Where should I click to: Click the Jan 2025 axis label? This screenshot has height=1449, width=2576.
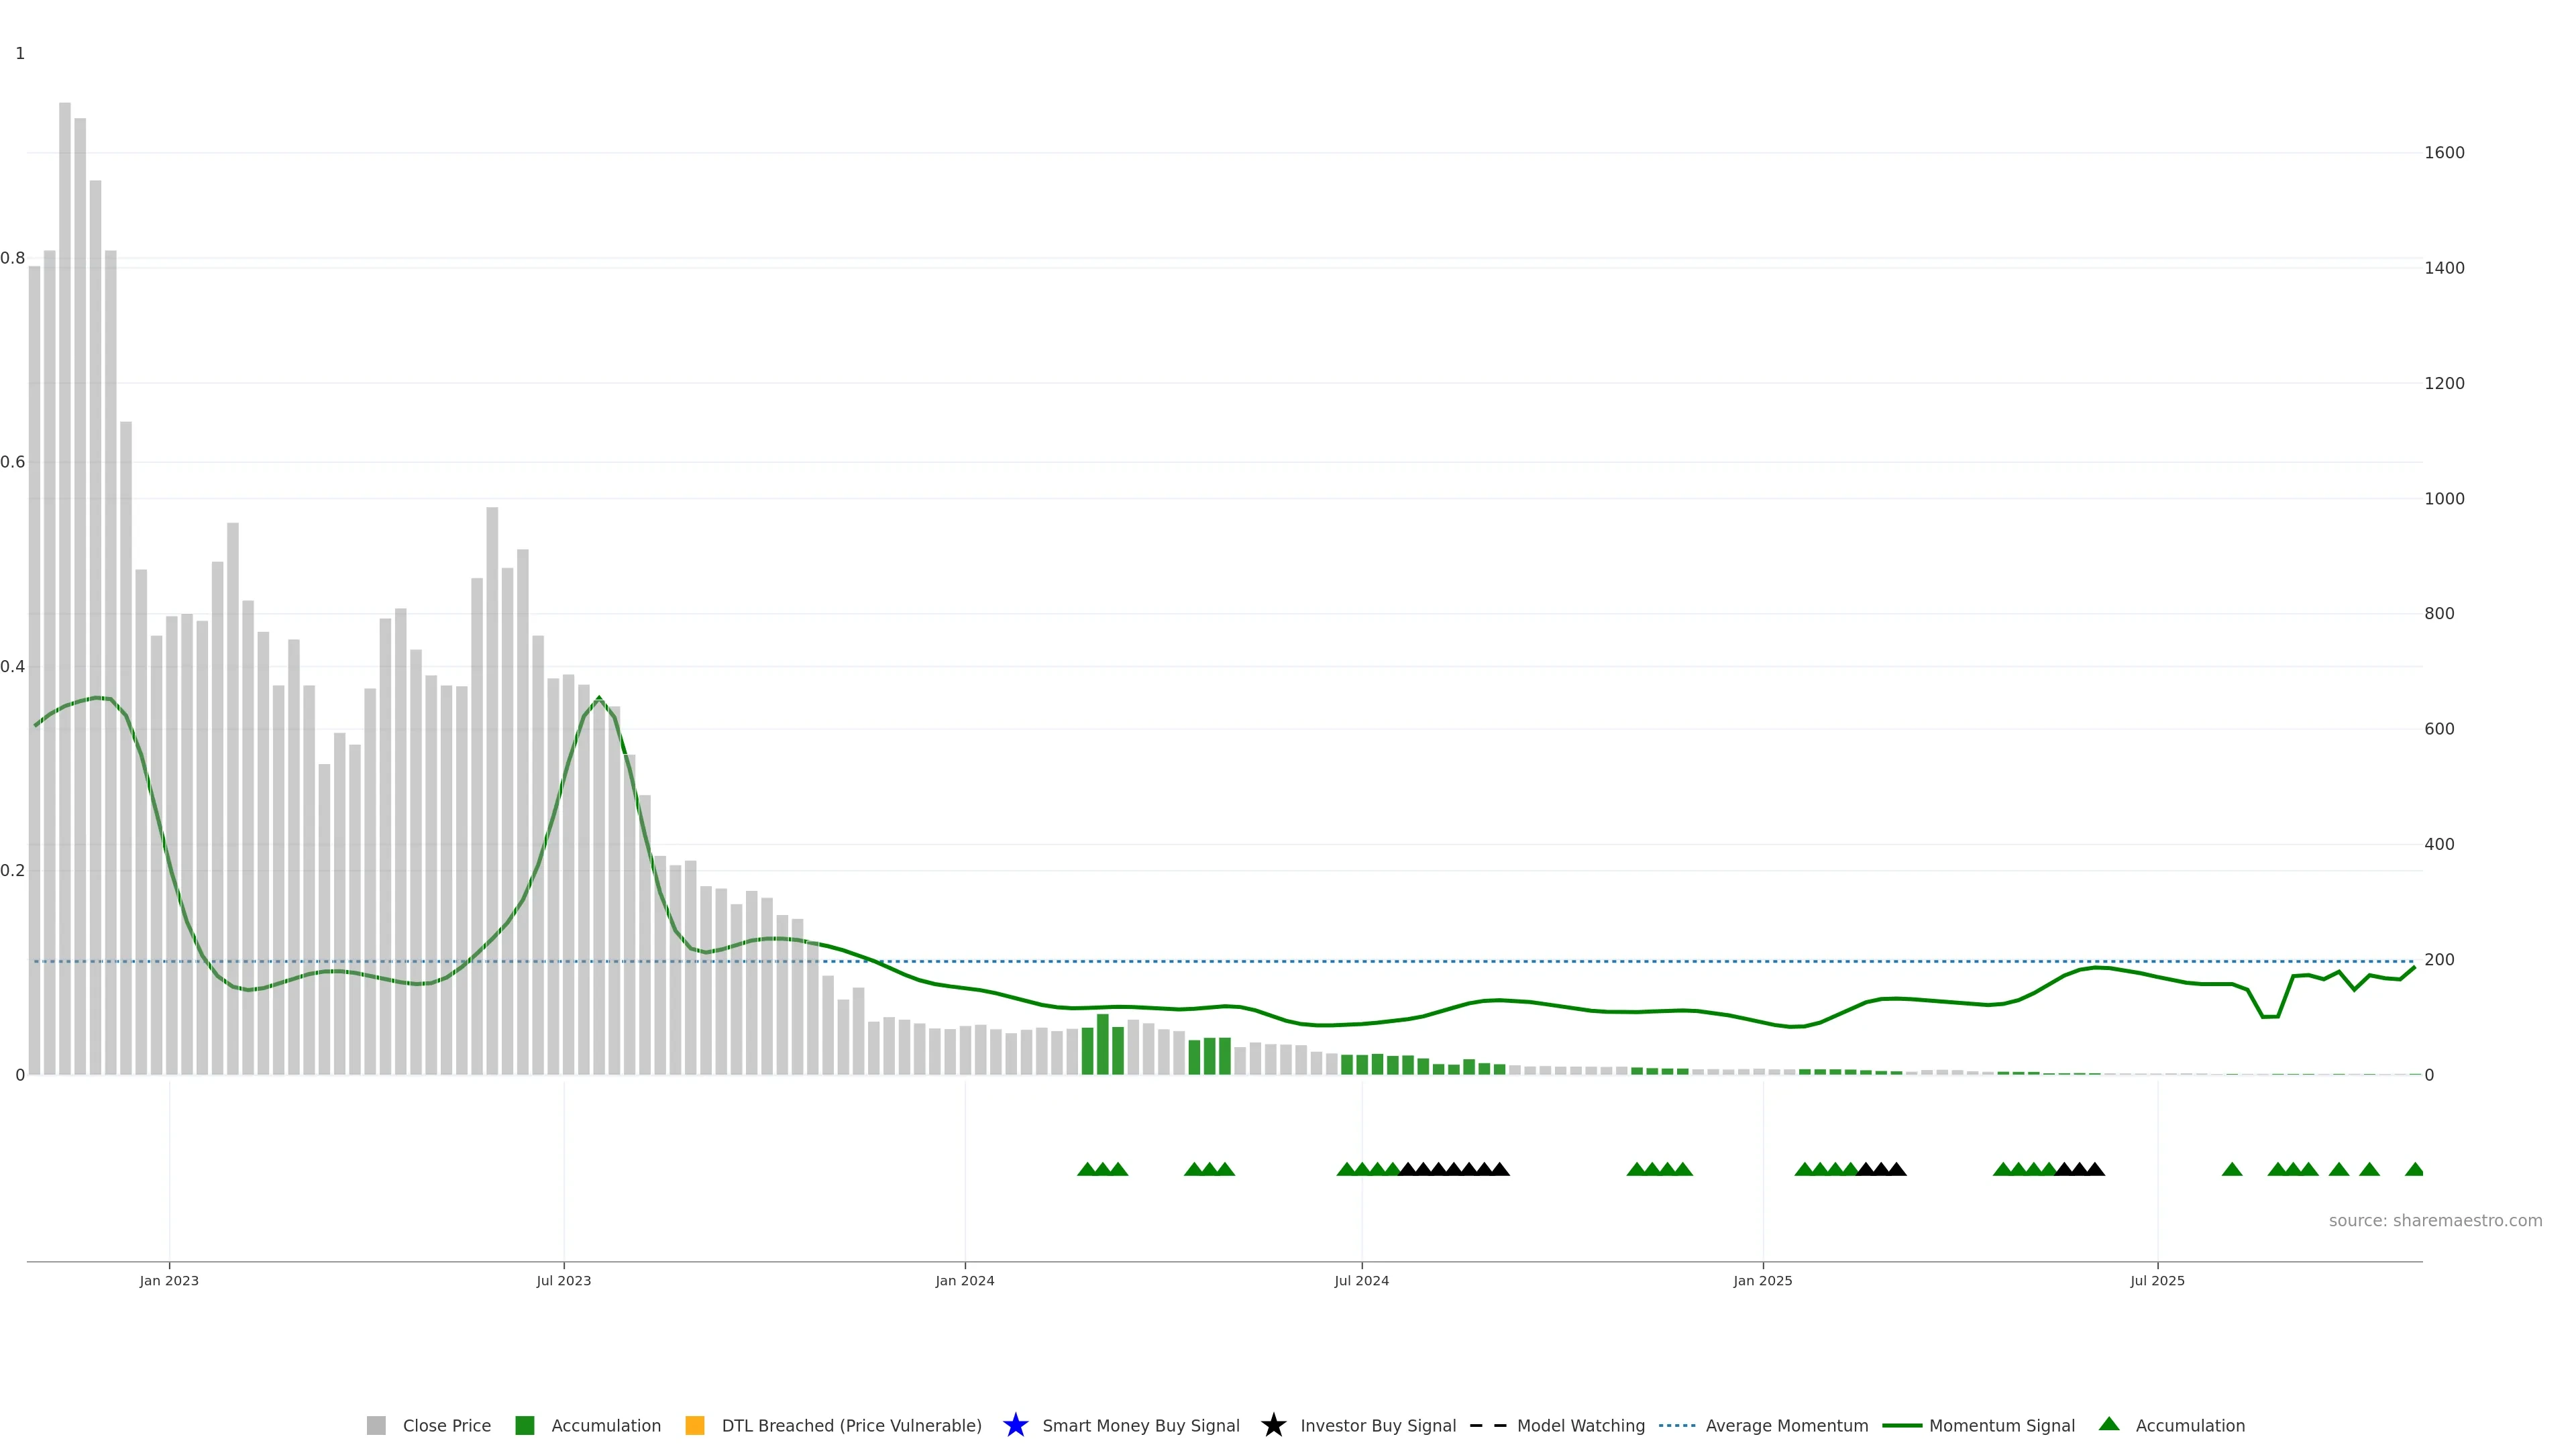coord(1762,1281)
